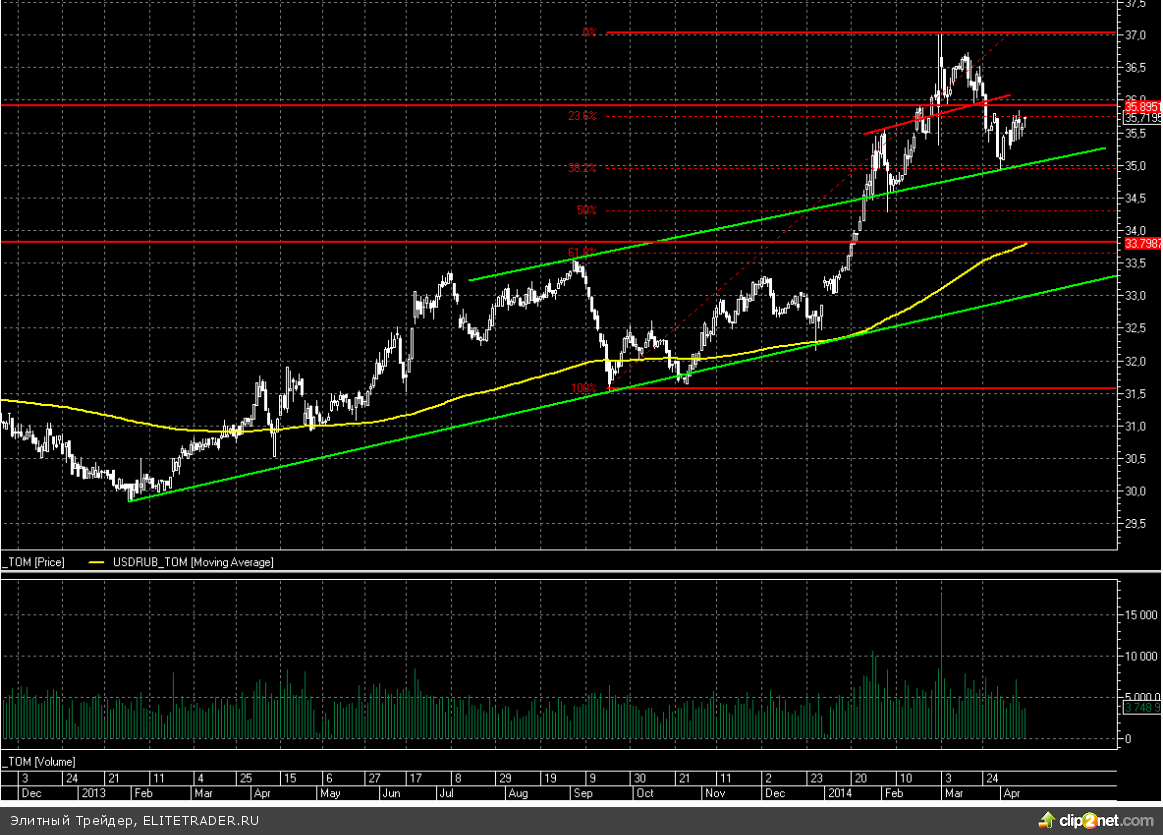Click the 34,0 price axis label

pyautogui.click(x=1136, y=231)
